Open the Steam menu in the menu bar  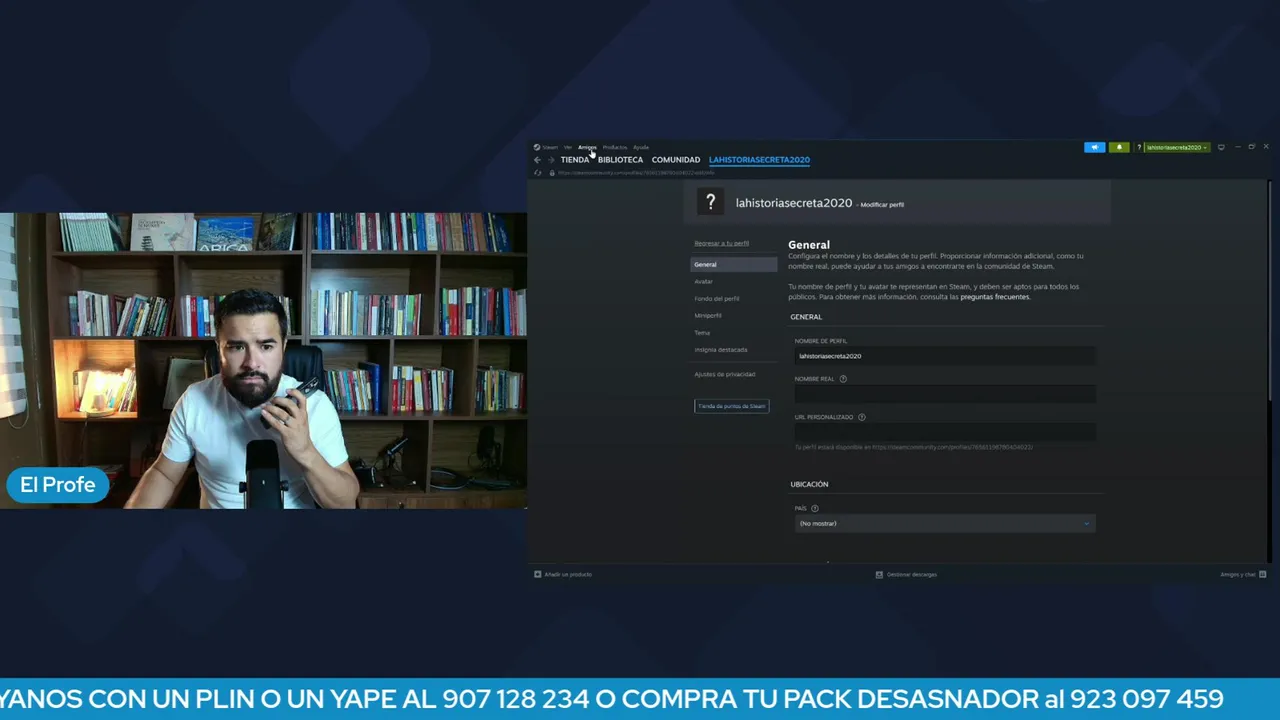(550, 147)
